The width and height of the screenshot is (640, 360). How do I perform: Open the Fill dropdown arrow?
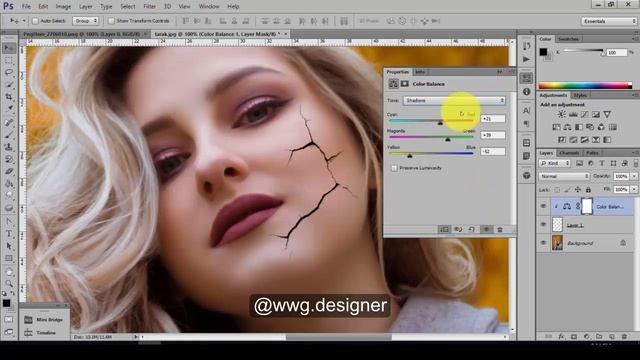634,189
